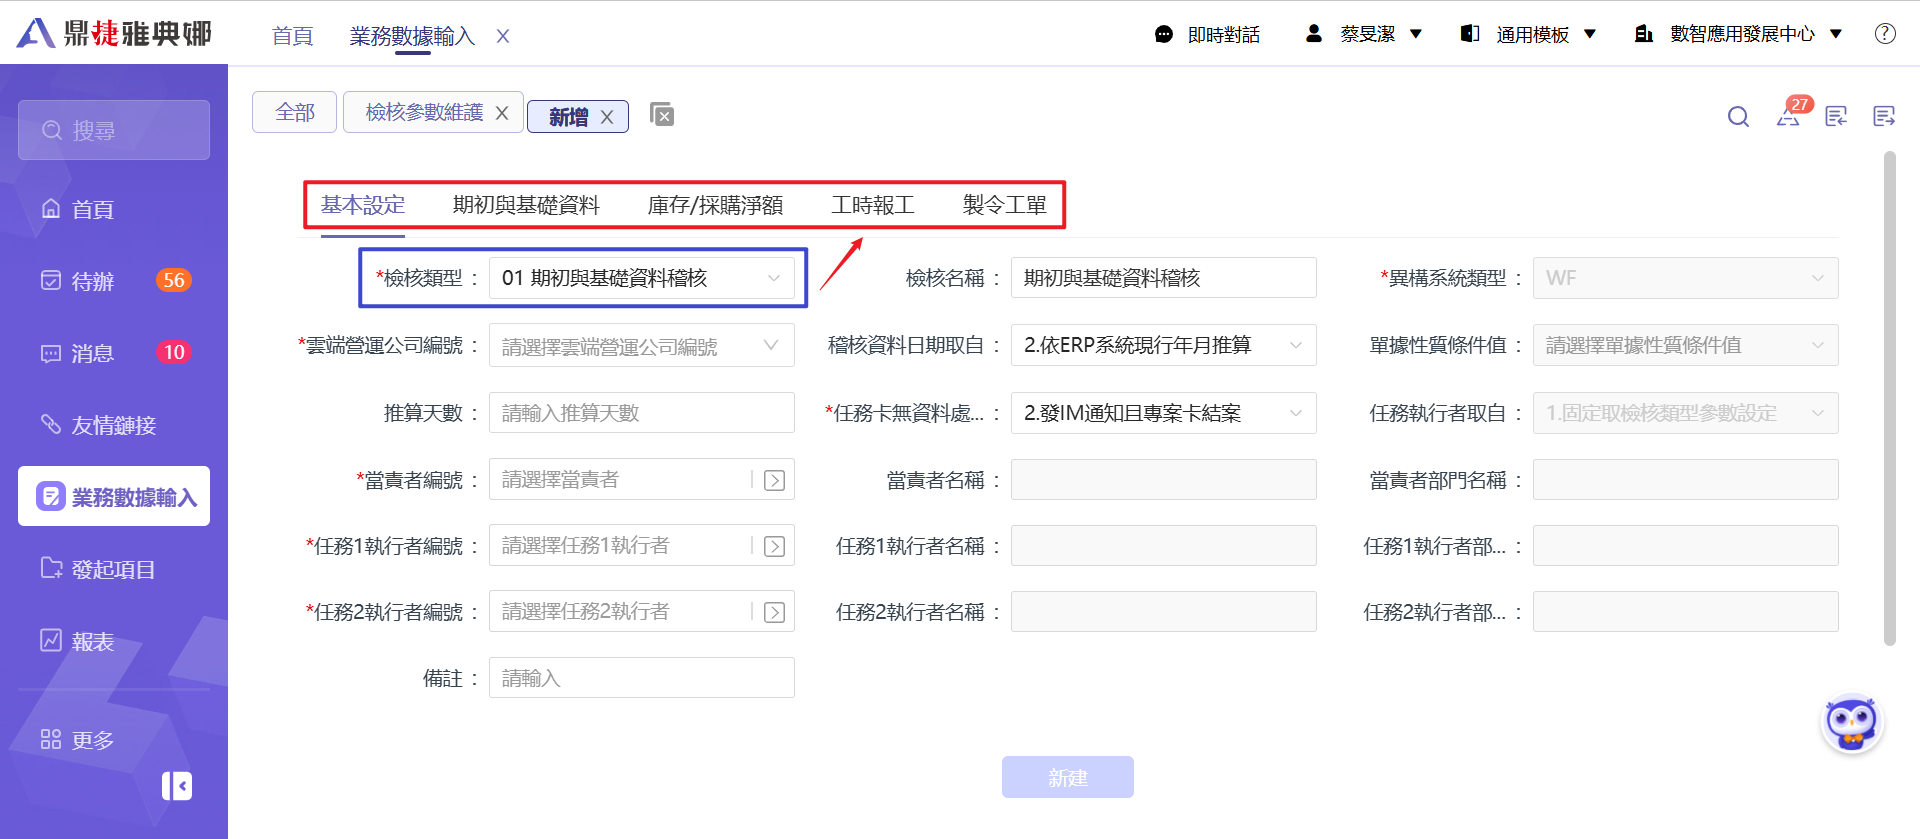Click the search magnifier icon at top right
Viewport: 1920px width, 839px height.
click(x=1739, y=116)
